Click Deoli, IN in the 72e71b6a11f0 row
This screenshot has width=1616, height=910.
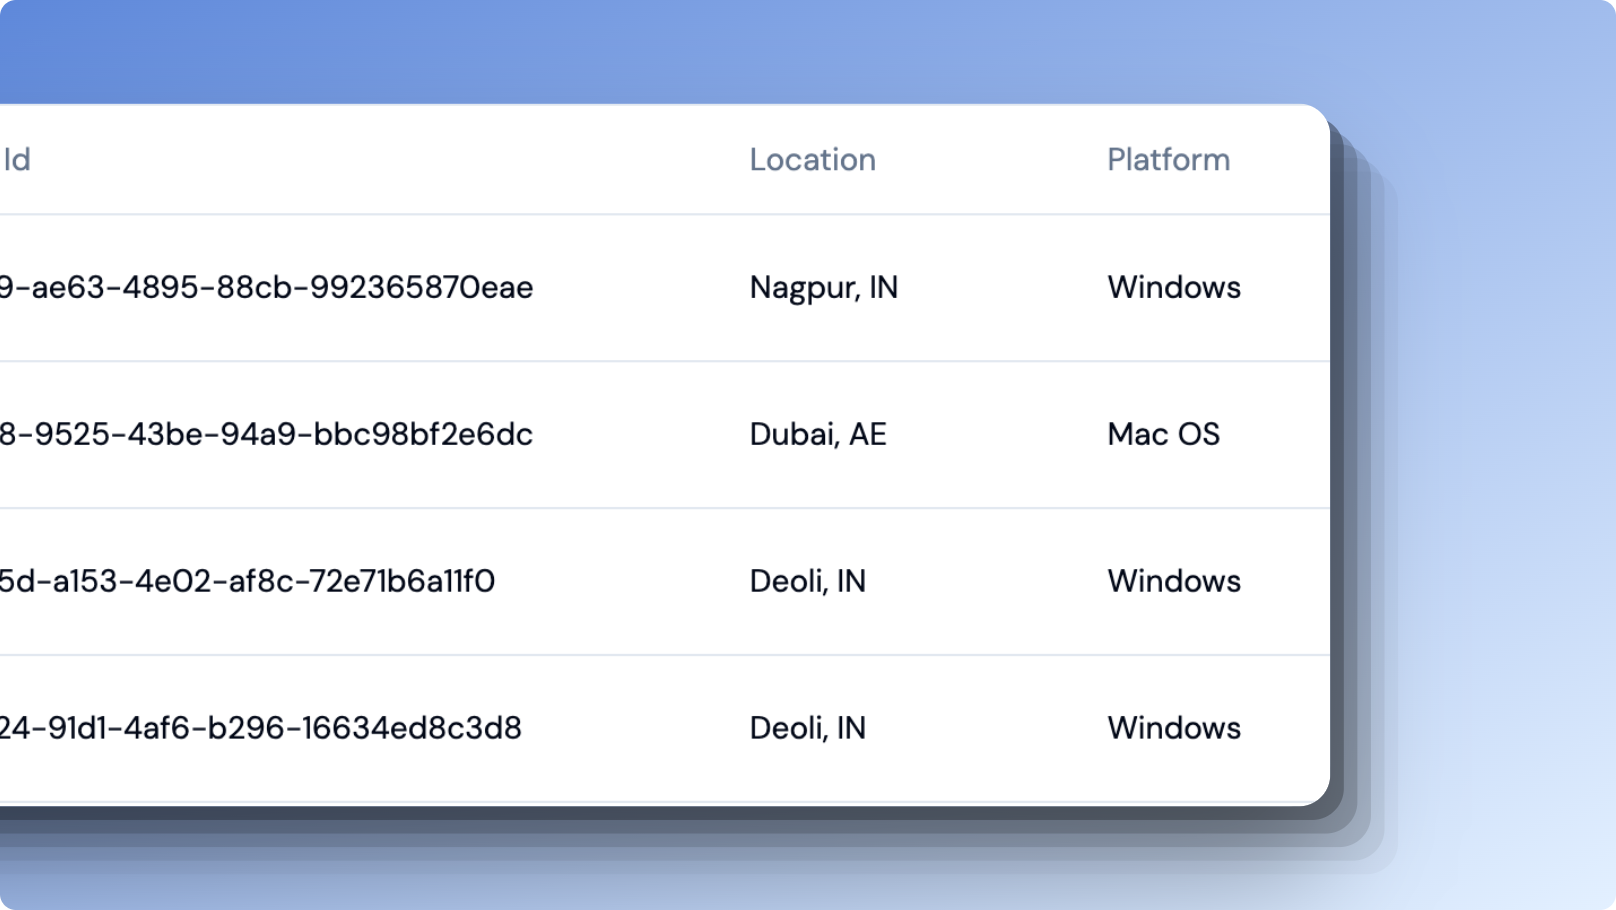tap(807, 581)
